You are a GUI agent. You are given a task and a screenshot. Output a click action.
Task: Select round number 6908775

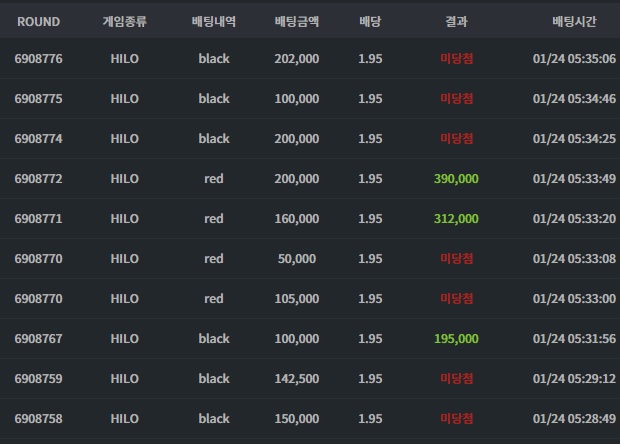(x=38, y=98)
